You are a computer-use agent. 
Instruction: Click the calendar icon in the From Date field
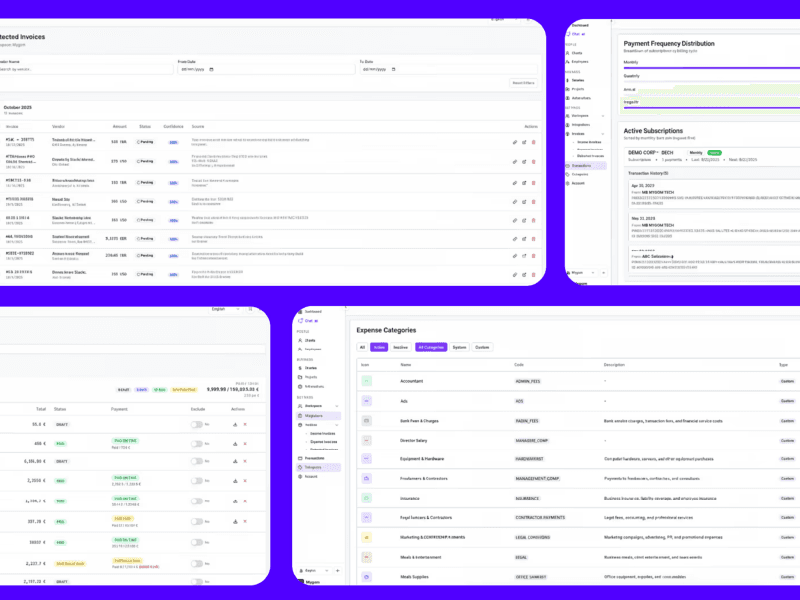(x=212, y=70)
